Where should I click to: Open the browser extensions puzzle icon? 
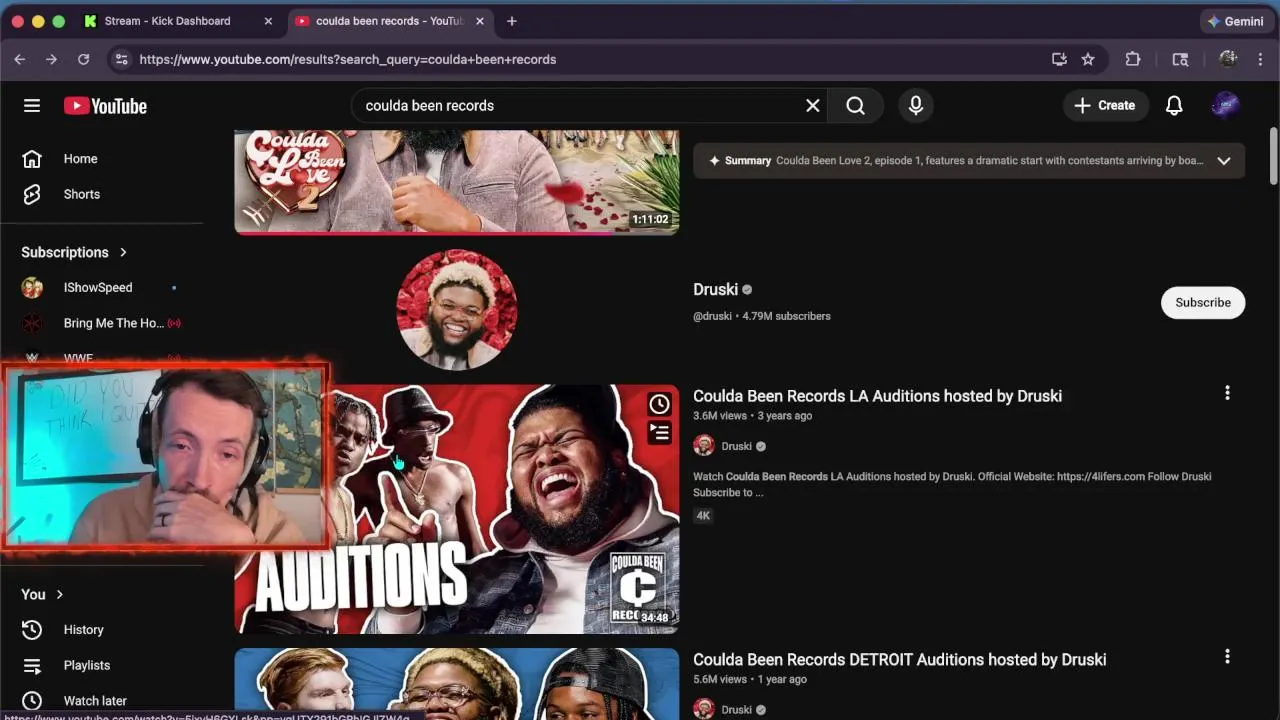click(1133, 59)
